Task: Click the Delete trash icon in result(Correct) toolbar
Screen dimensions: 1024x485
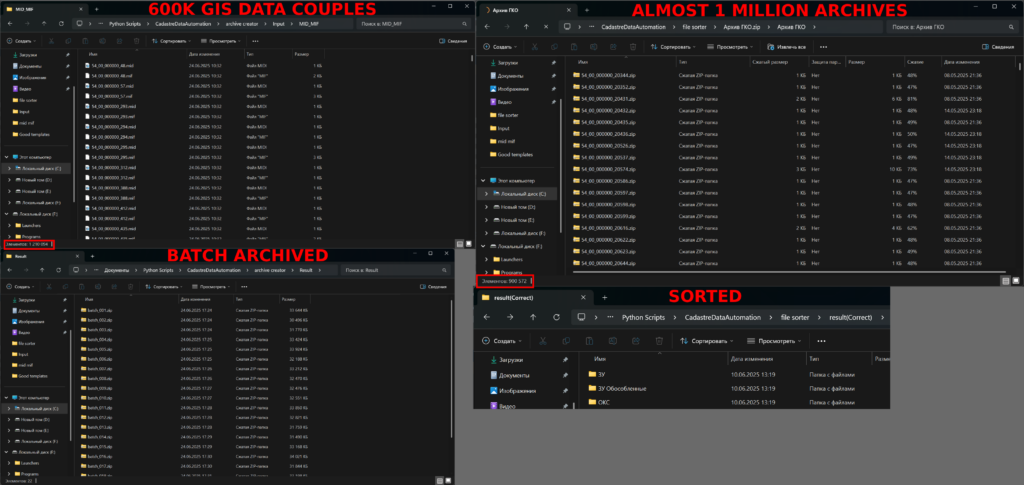Action: tap(659, 341)
